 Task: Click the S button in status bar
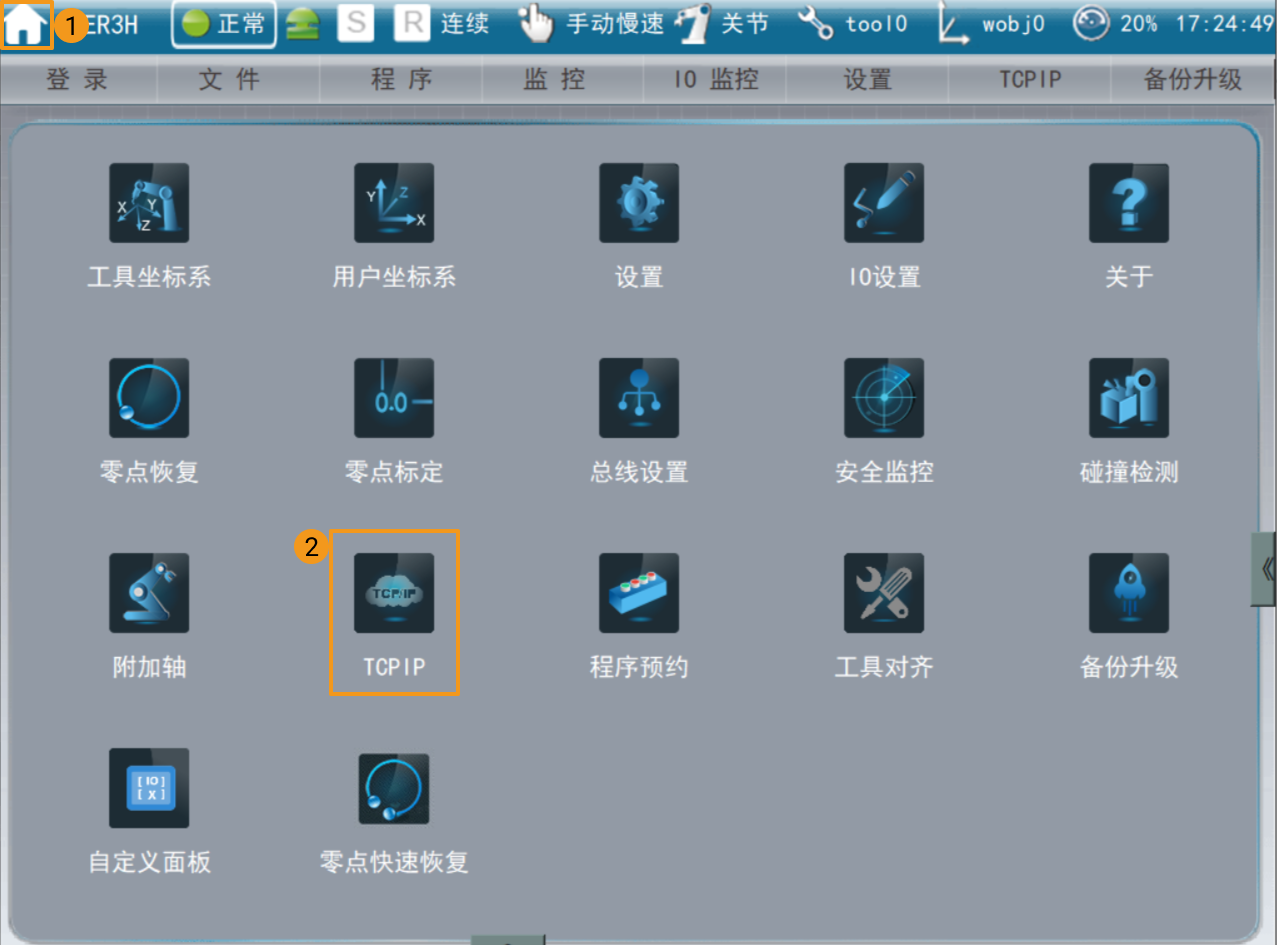click(x=355, y=24)
